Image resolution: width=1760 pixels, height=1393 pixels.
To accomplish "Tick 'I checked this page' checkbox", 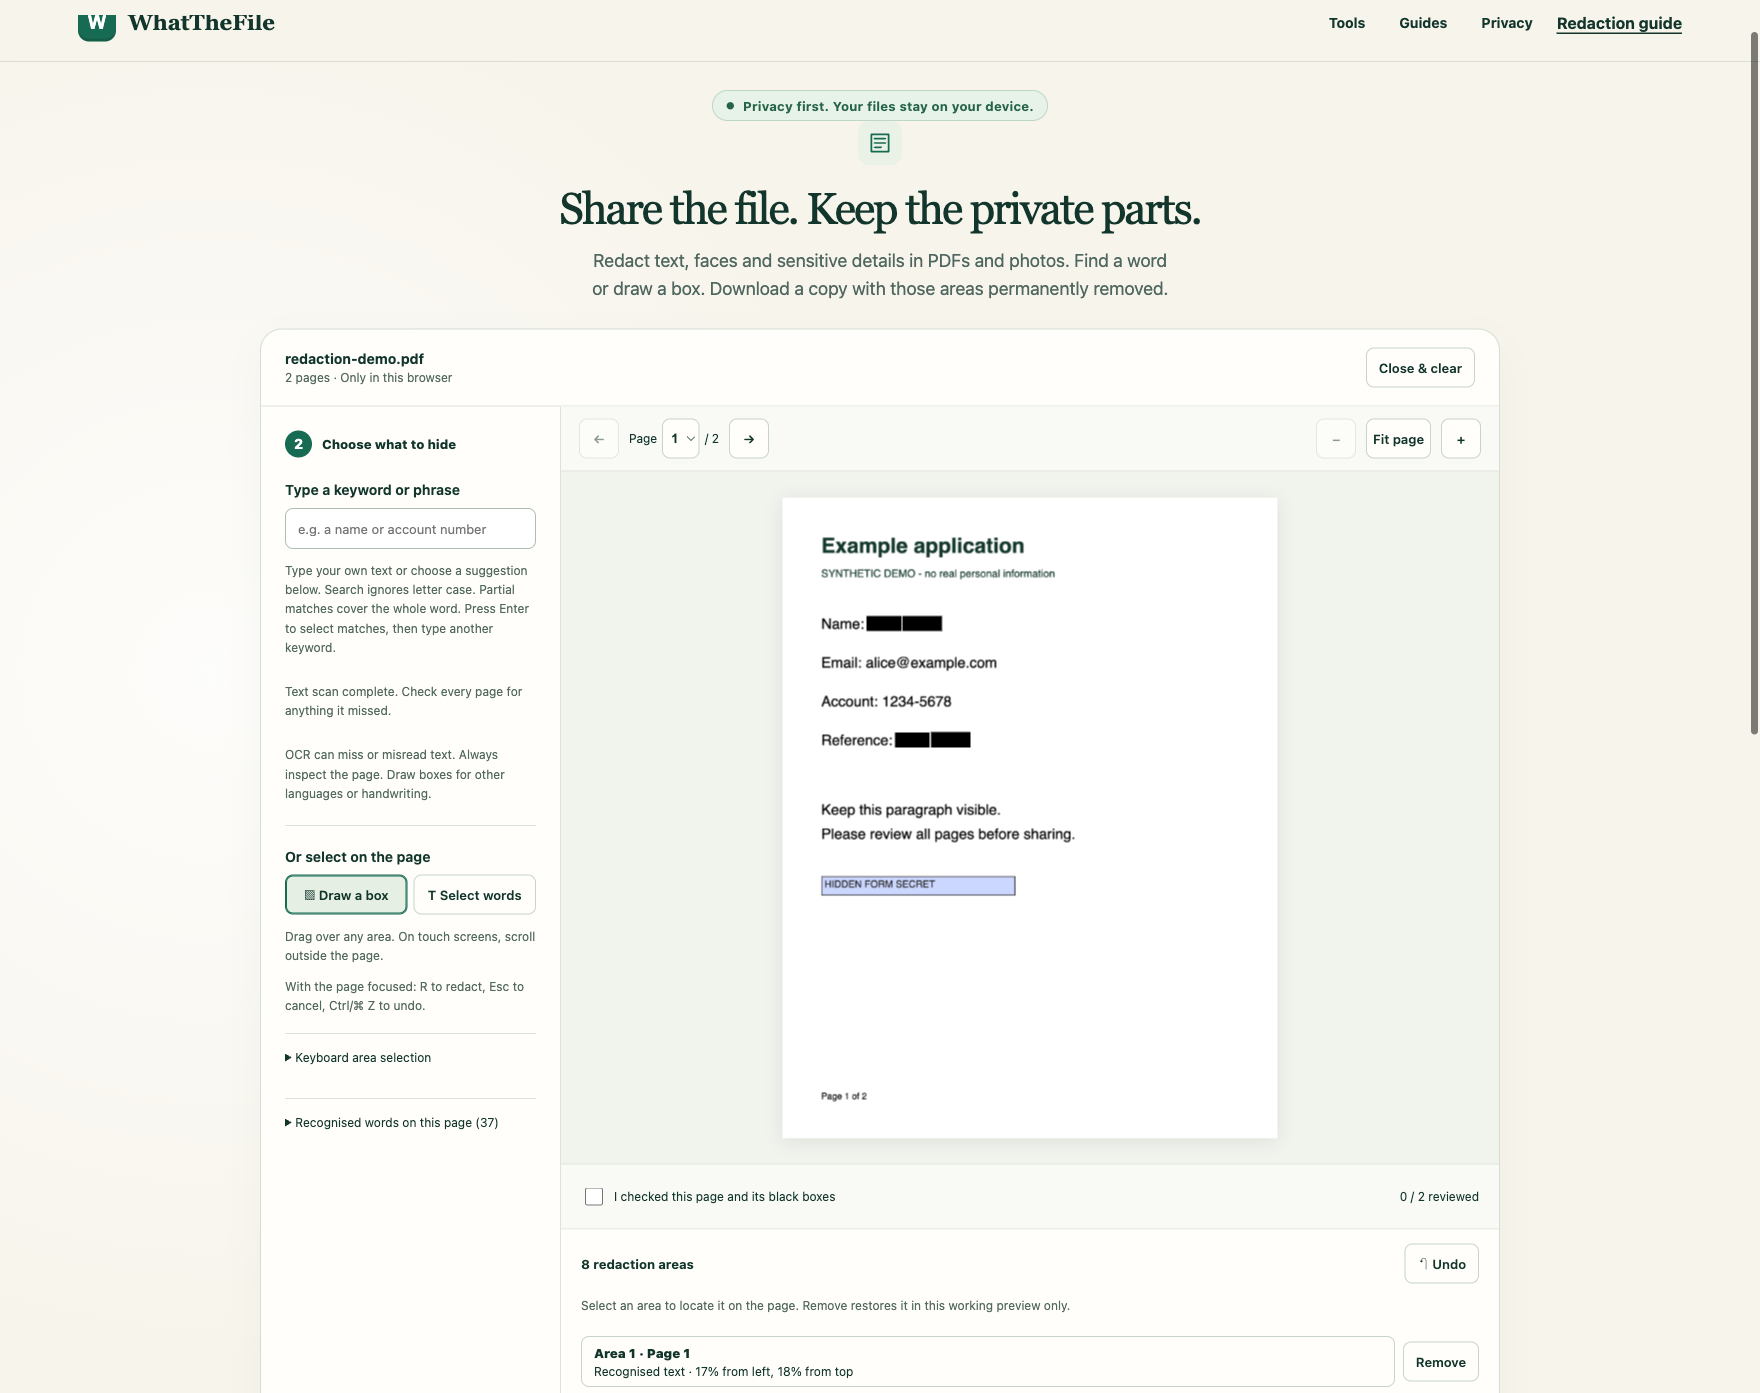I will (x=594, y=1197).
